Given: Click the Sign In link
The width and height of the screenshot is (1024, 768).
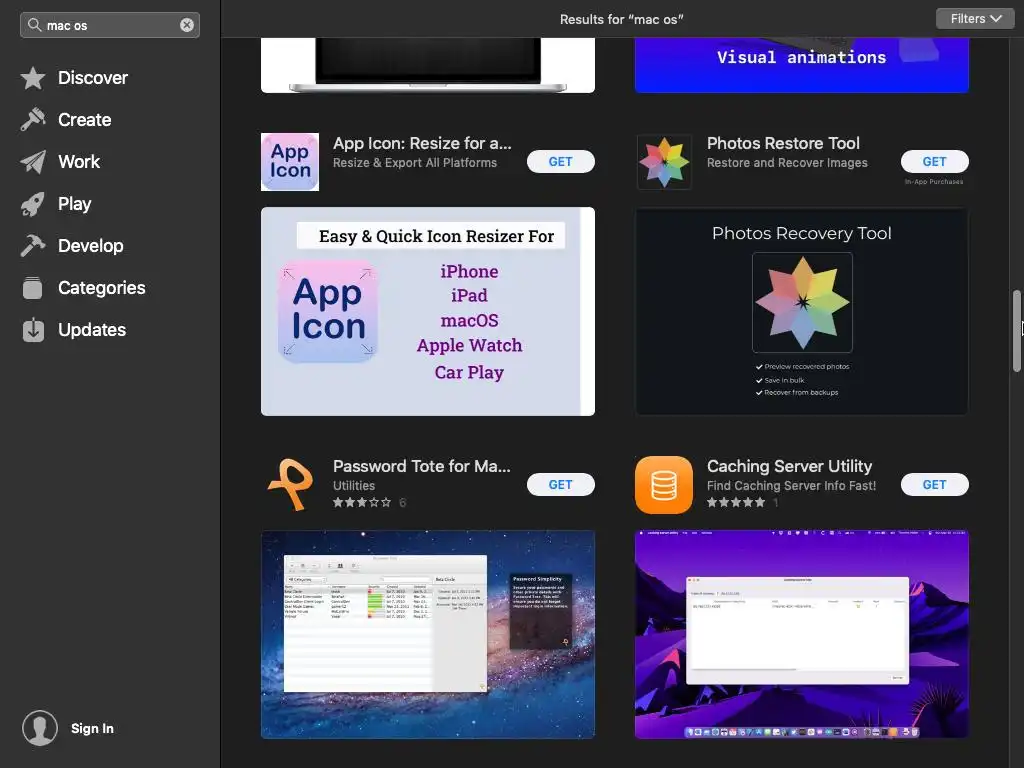Looking at the screenshot, I should 92,728.
